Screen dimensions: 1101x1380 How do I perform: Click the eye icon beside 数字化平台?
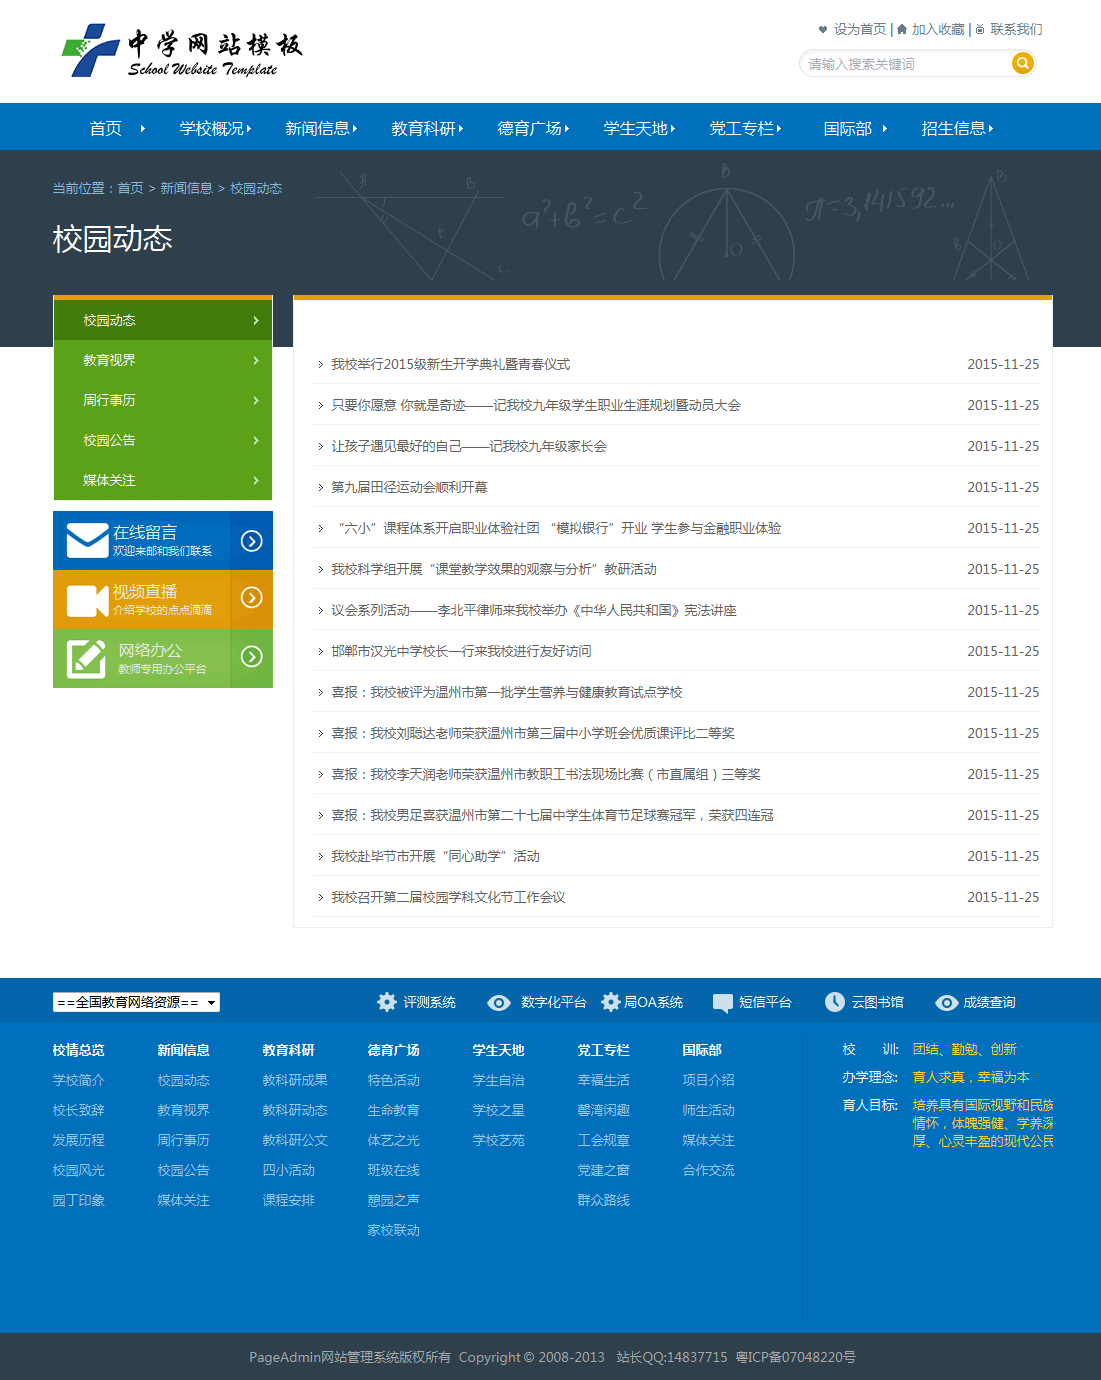(x=499, y=1002)
